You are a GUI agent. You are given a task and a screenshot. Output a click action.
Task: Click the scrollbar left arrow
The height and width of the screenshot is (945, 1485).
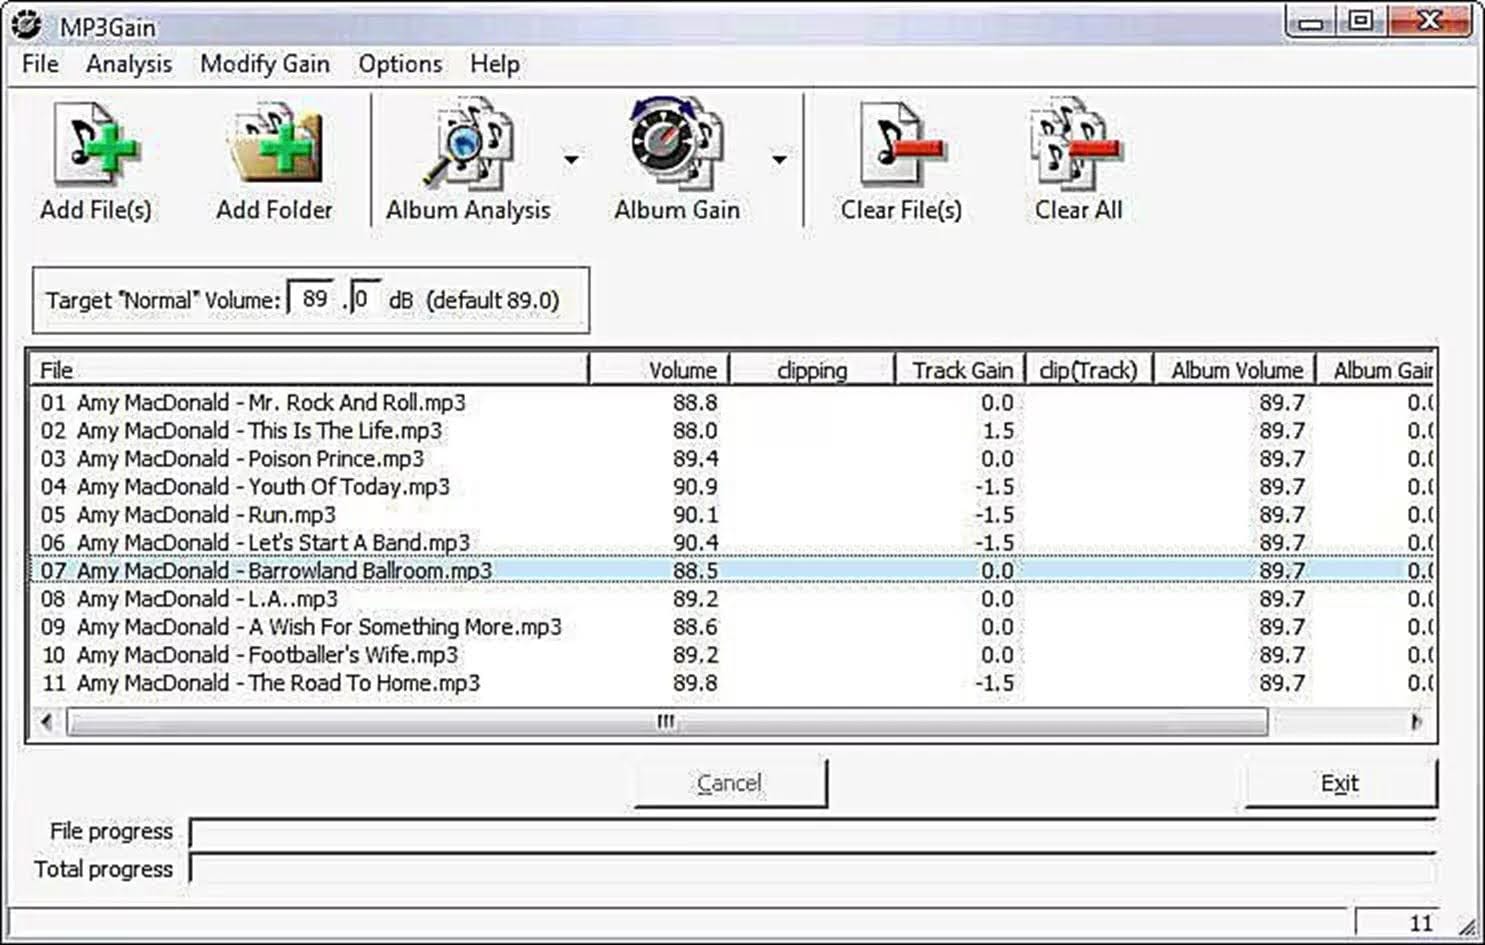(x=46, y=721)
